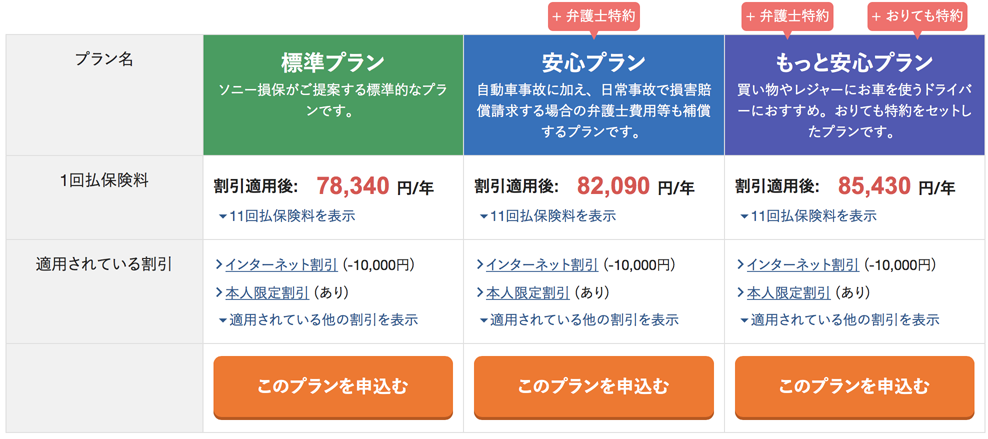Open 本人限定割引 link in 安心プラン column

point(528,292)
